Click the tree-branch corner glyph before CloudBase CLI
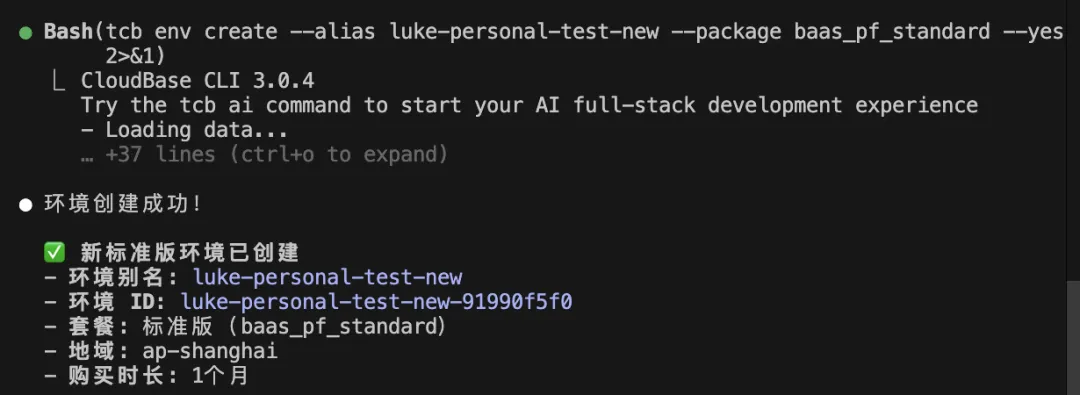The width and height of the screenshot is (1080, 395). [x=58, y=81]
